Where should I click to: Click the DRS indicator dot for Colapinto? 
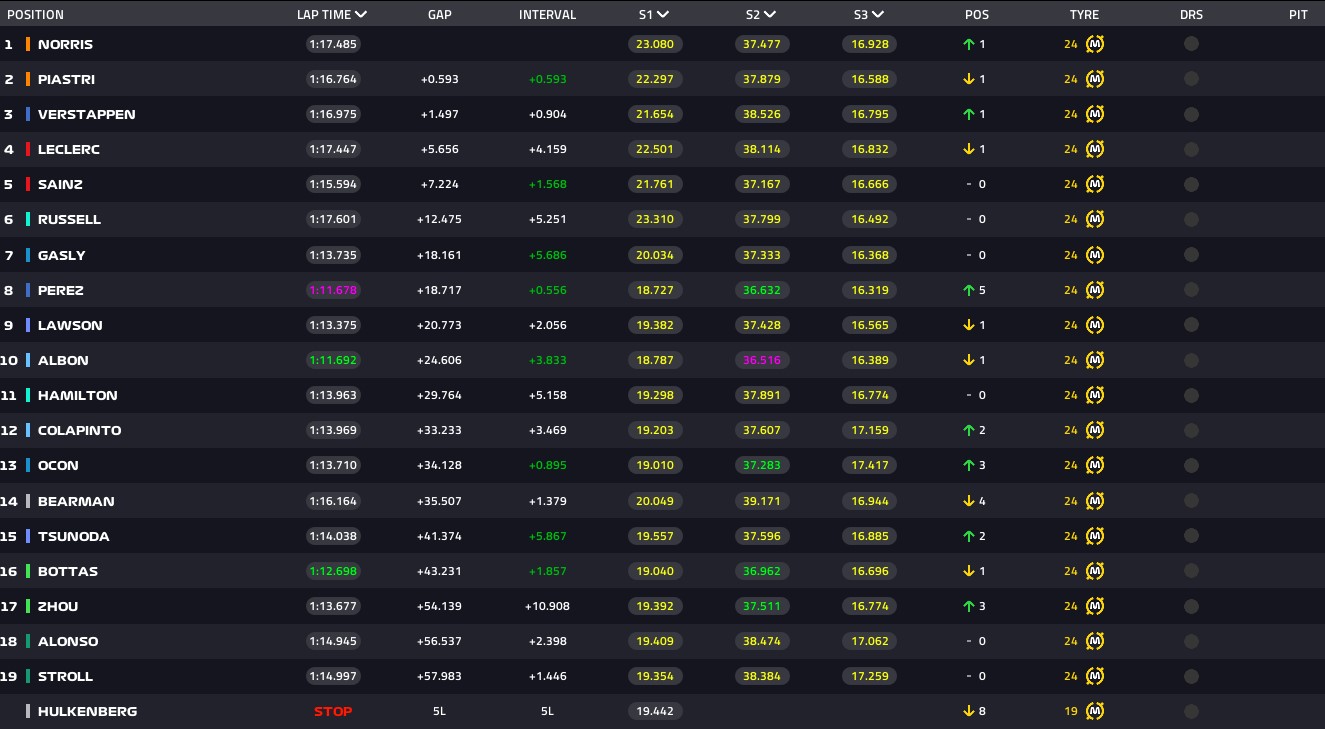[x=1191, y=430]
